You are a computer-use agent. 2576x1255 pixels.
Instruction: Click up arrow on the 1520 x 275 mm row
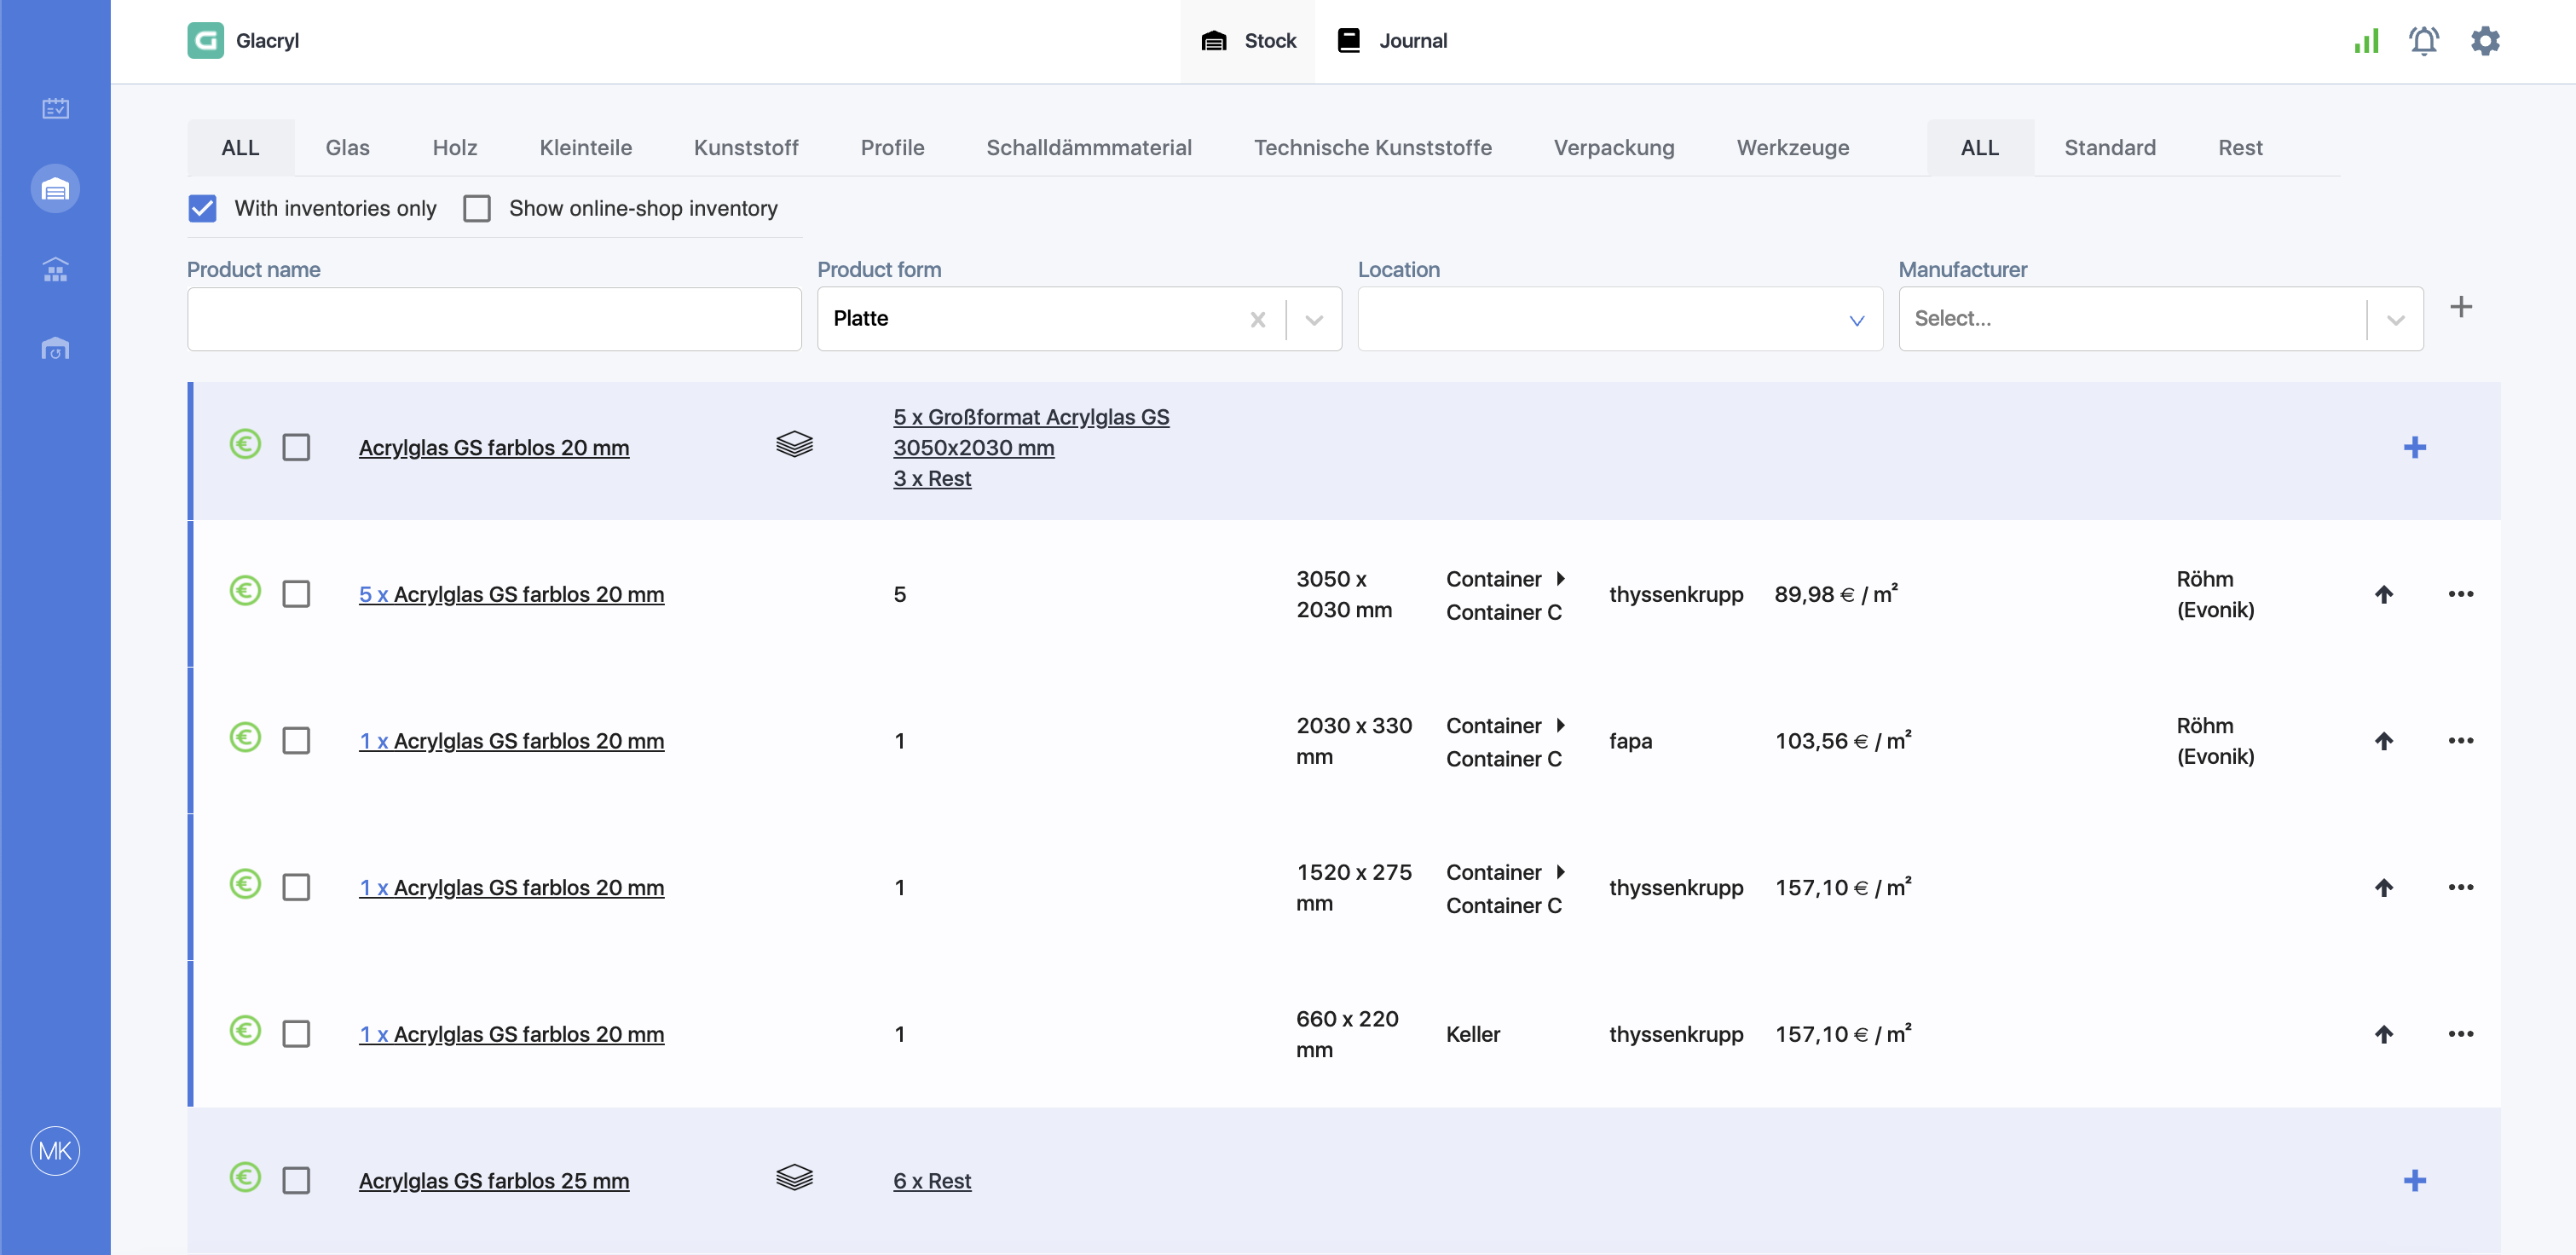pos(2384,888)
